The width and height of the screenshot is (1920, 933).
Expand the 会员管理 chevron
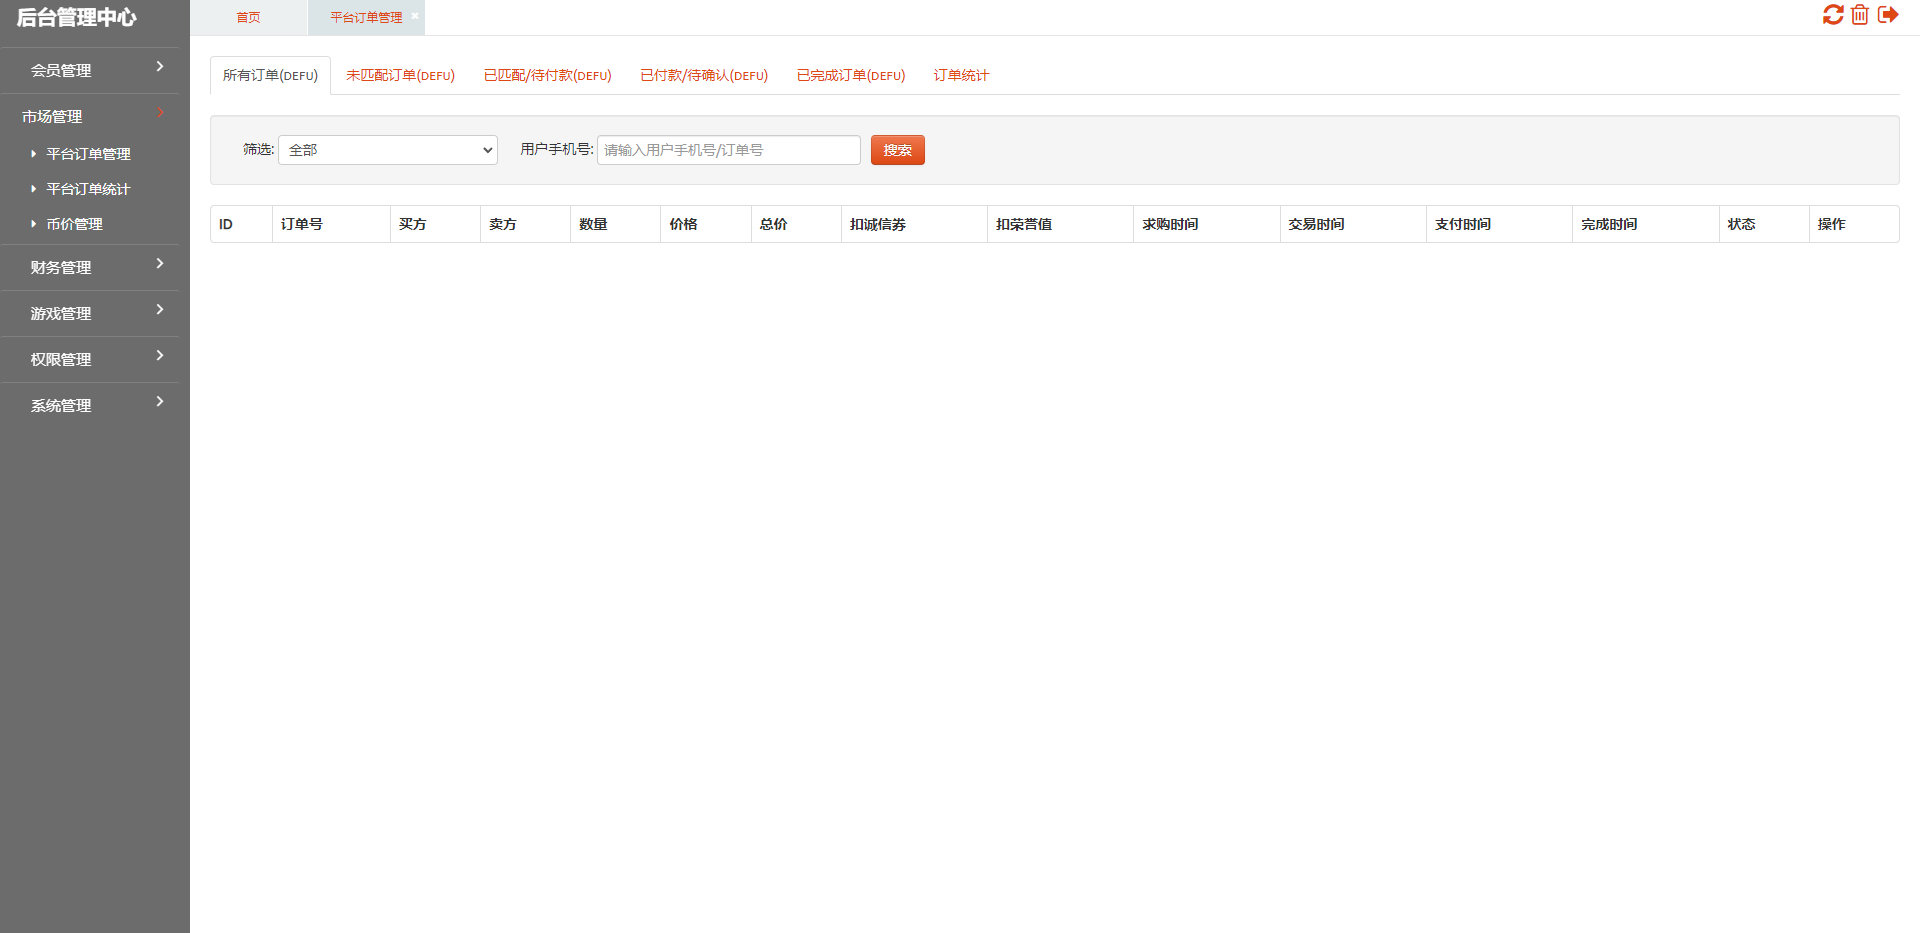pos(160,66)
